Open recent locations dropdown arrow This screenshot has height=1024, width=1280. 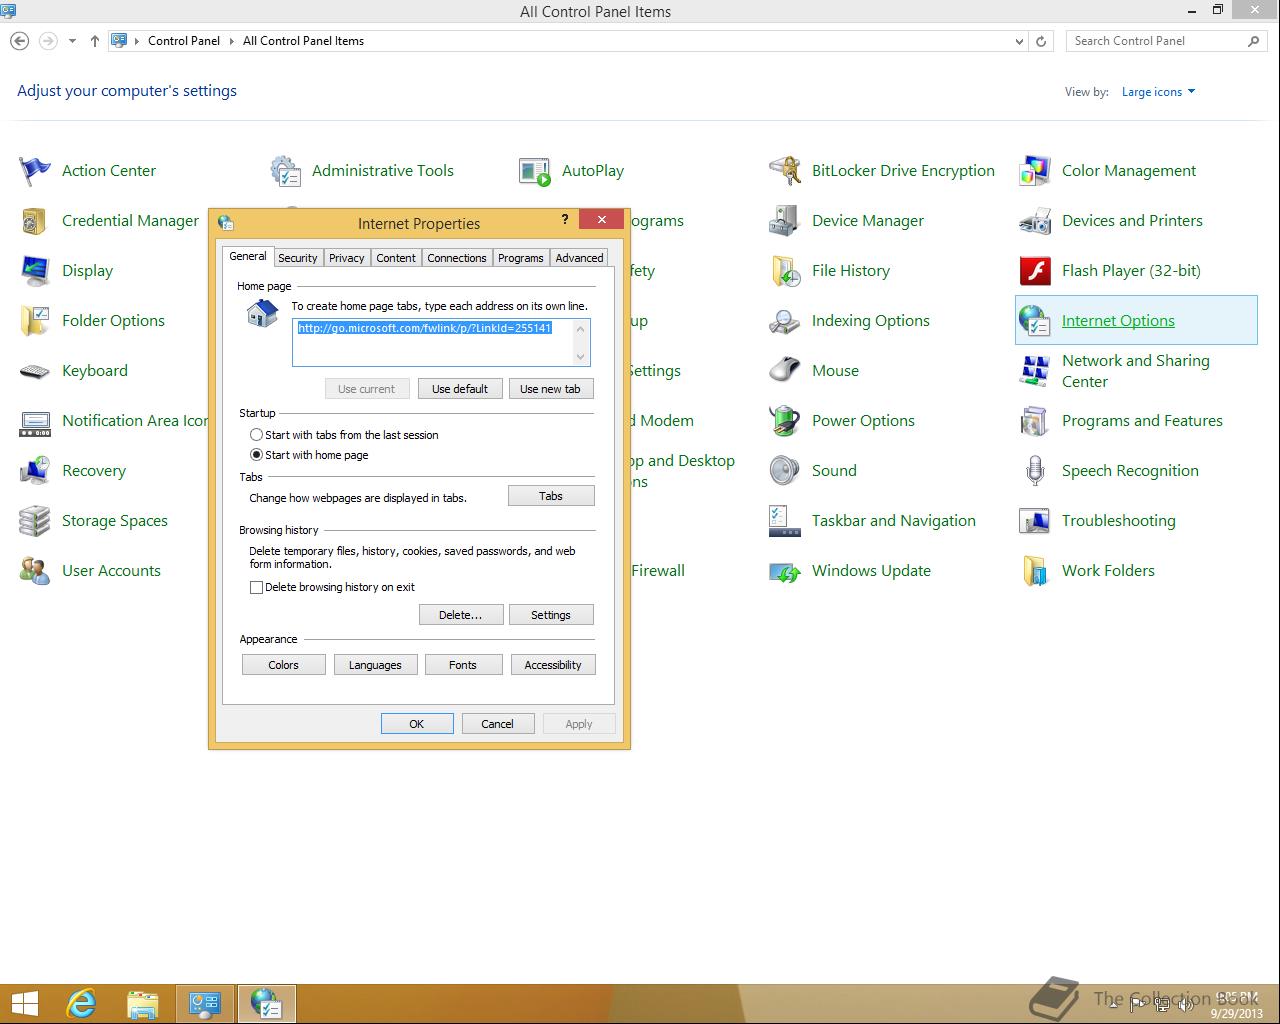pyautogui.click(x=72, y=41)
